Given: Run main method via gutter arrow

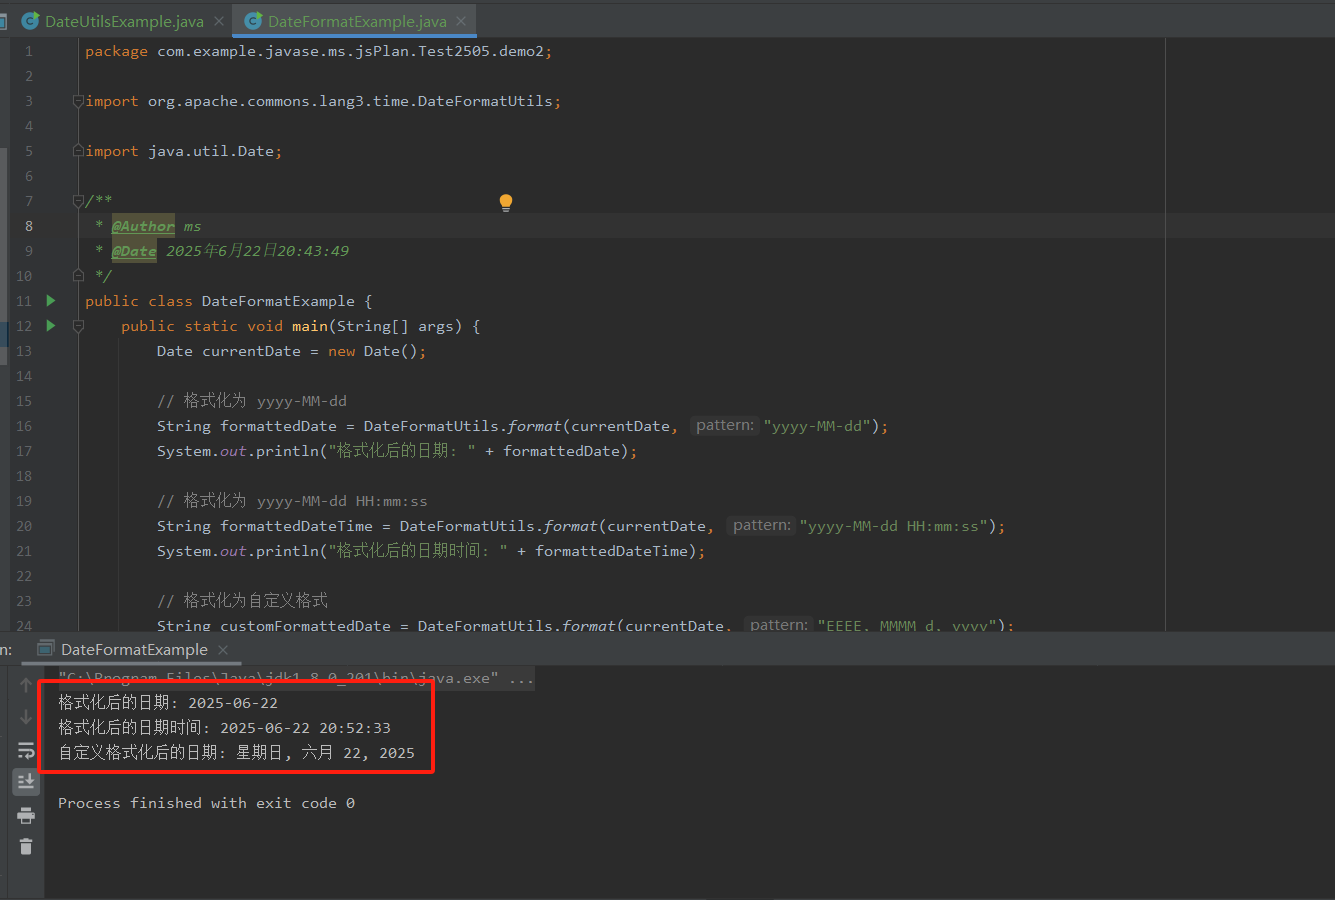Looking at the screenshot, I should [51, 326].
